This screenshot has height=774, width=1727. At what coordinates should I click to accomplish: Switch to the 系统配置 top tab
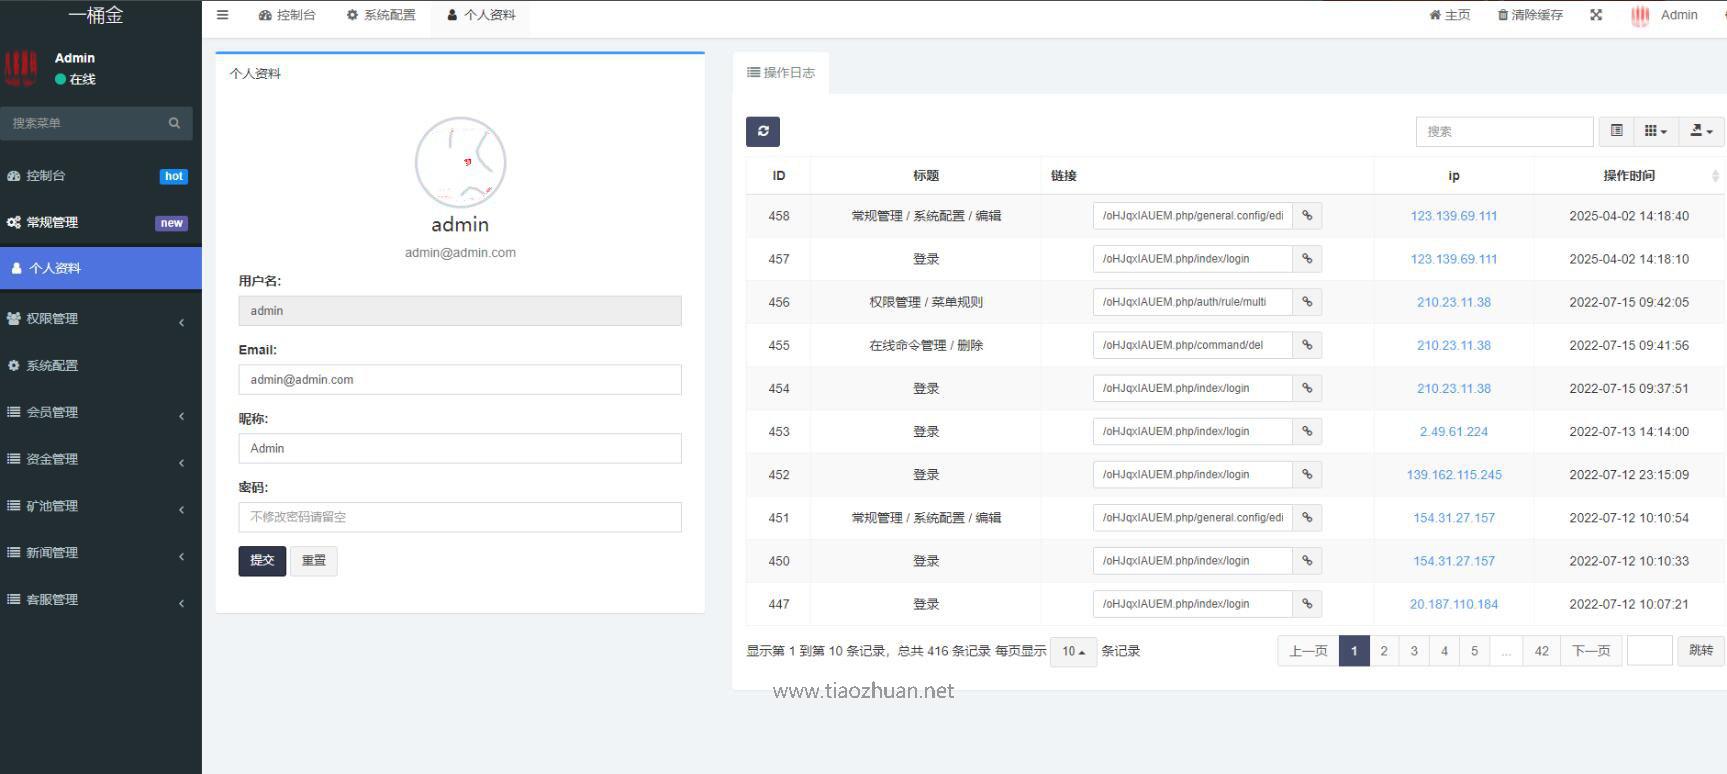(381, 15)
